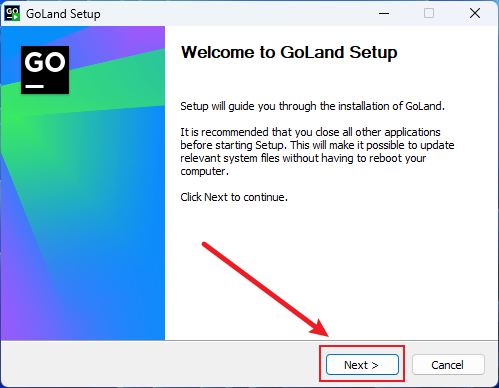Viewport: 499px width, 388px height.
Task: Close the GoLand Setup window
Action: (475, 13)
